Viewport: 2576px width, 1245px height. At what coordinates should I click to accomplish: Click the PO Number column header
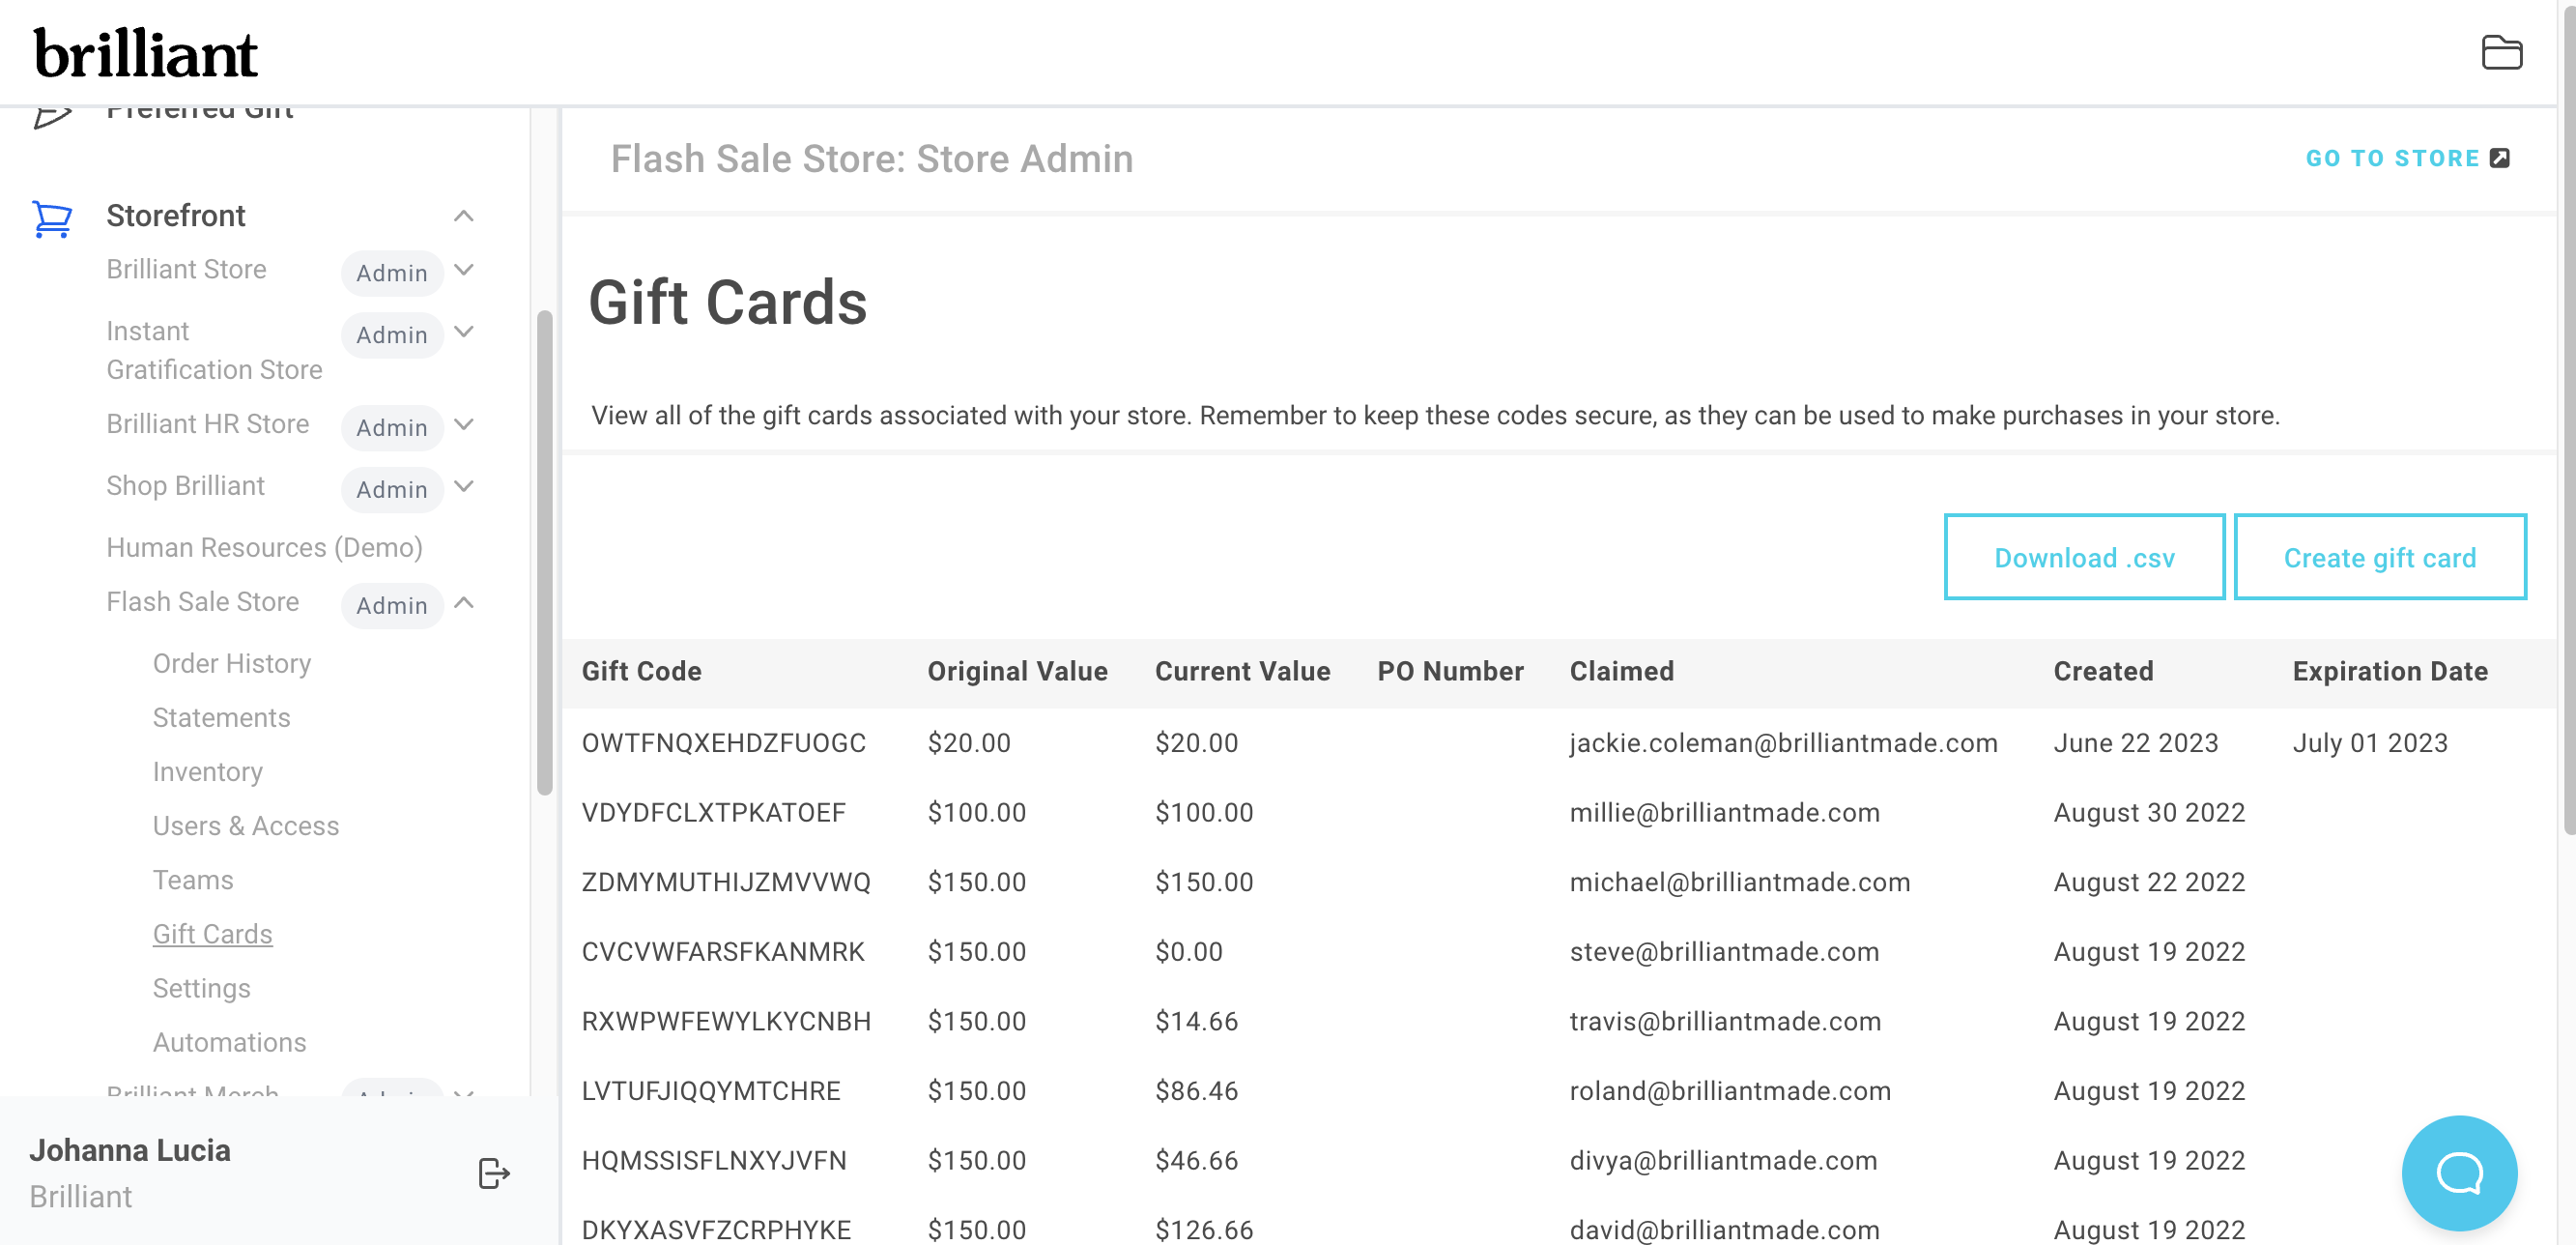(1450, 671)
